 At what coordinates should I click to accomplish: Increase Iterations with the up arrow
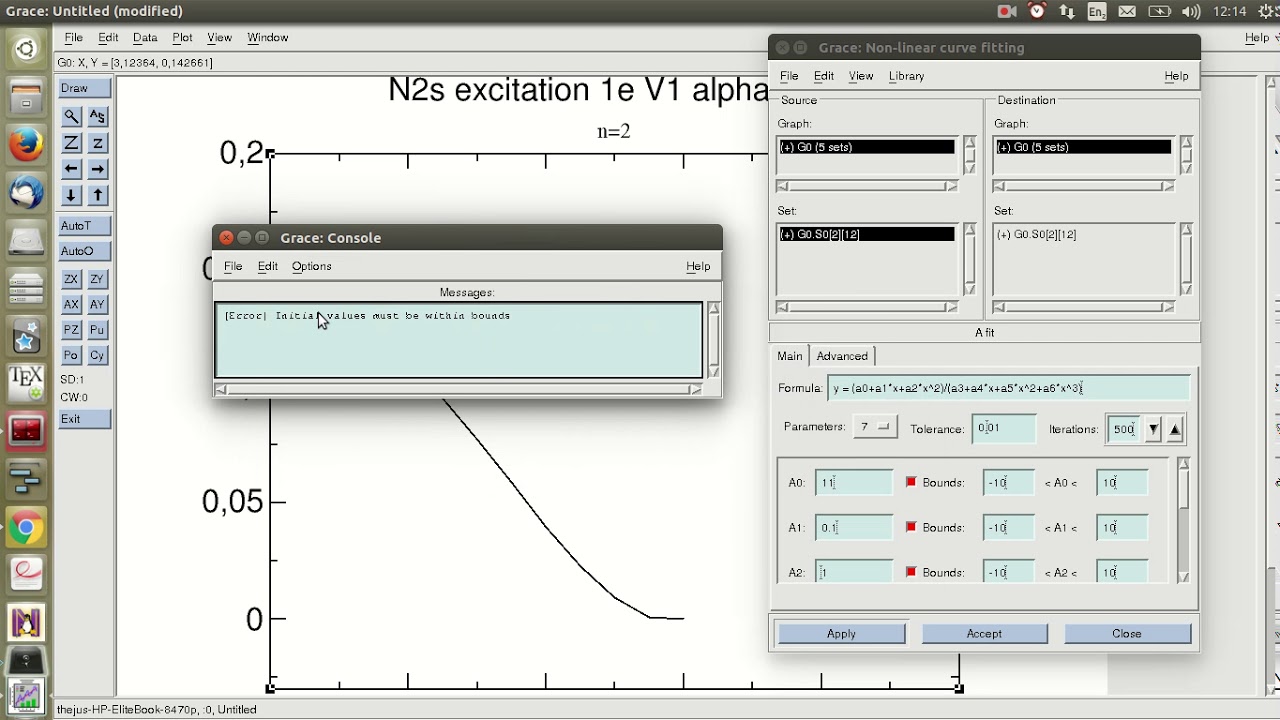[x=1175, y=429]
